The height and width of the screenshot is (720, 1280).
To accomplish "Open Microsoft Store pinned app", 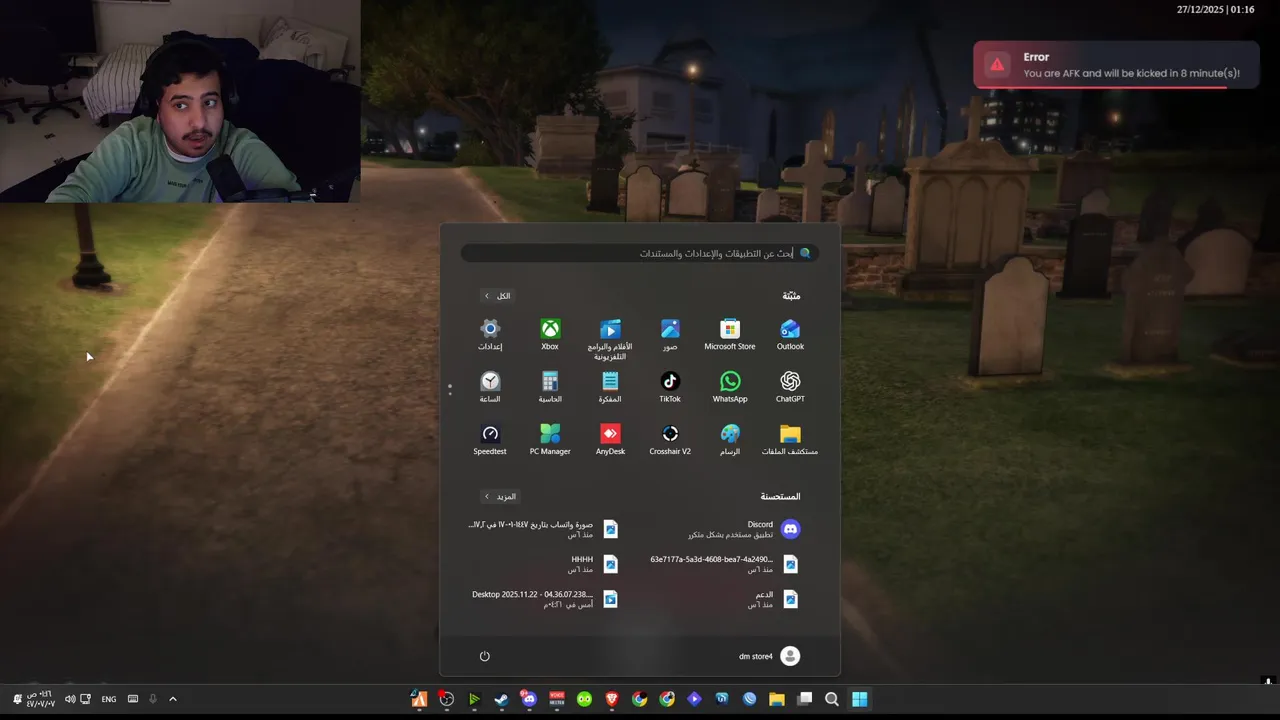I will (730, 335).
